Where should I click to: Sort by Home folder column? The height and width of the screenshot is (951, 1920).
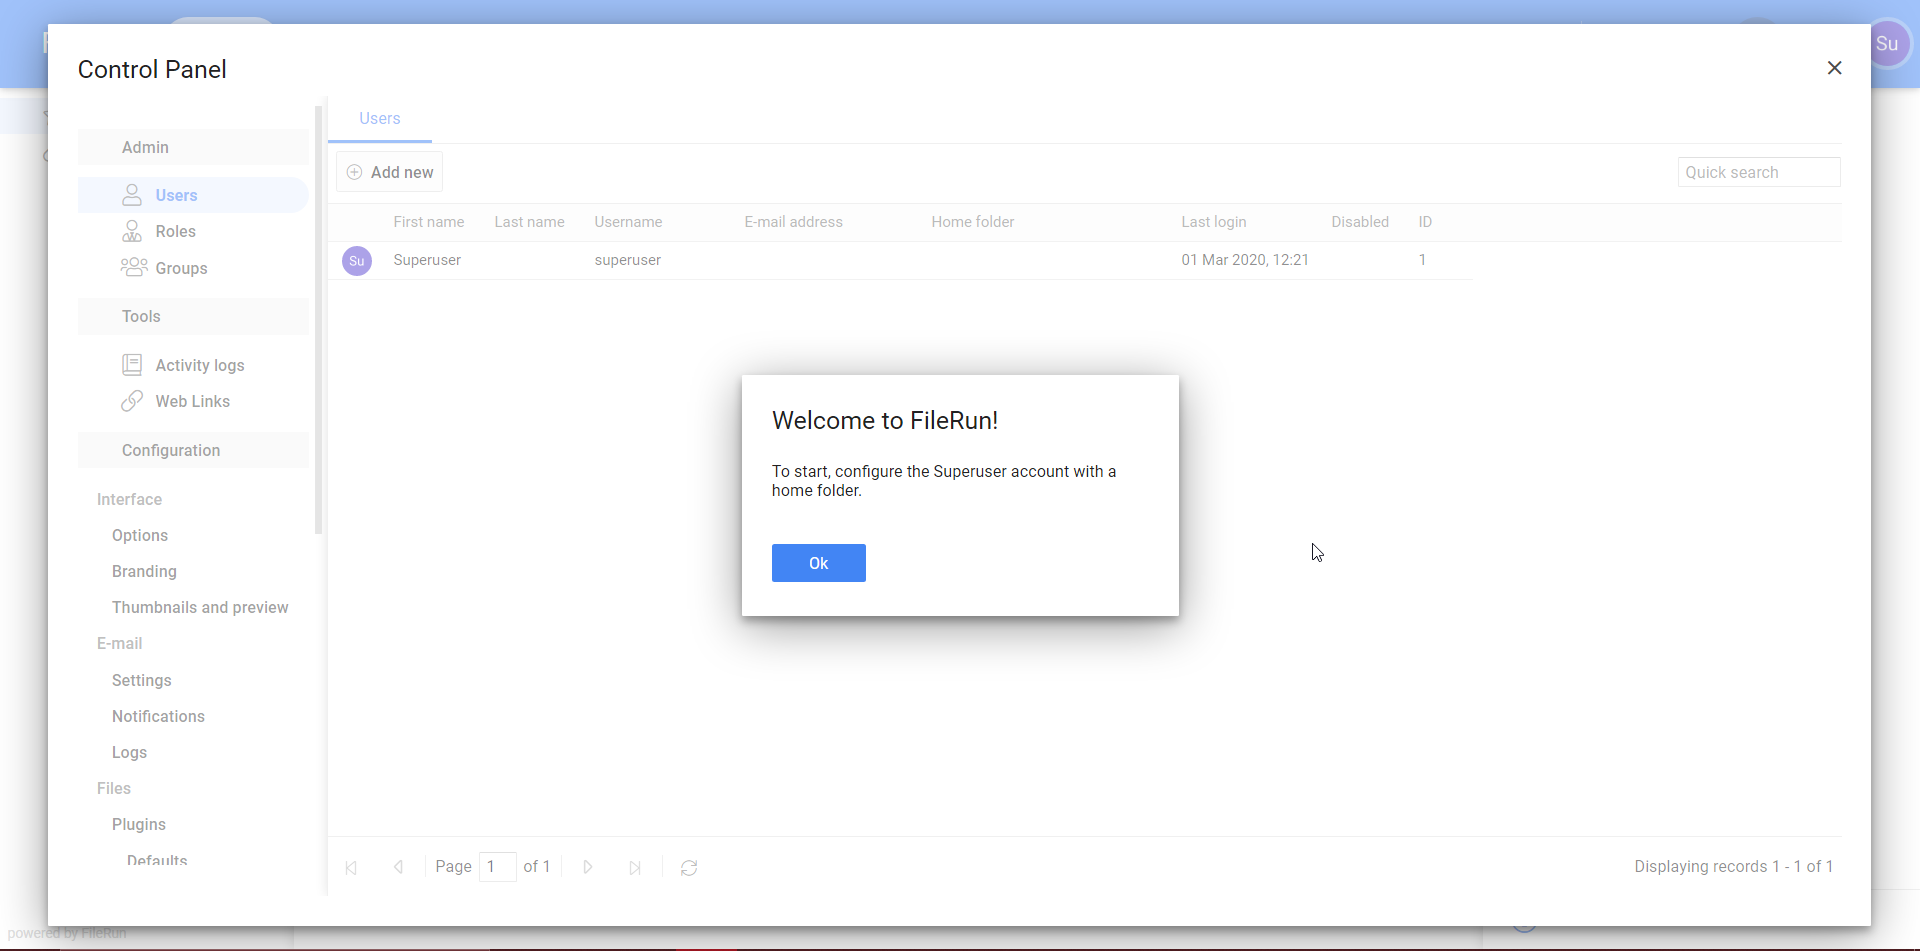973,222
